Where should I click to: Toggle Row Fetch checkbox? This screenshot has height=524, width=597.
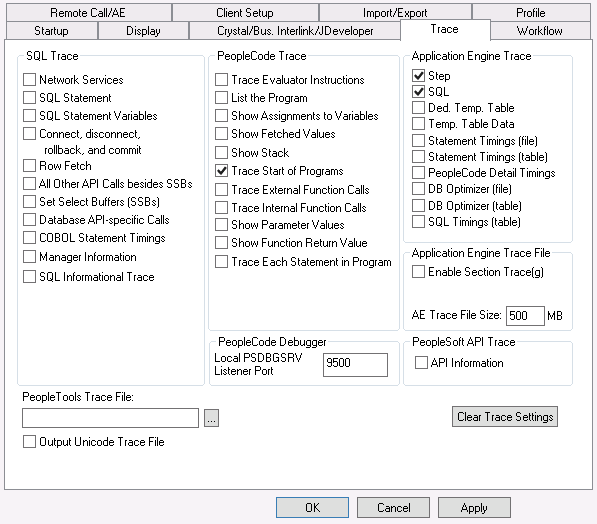coord(29,166)
